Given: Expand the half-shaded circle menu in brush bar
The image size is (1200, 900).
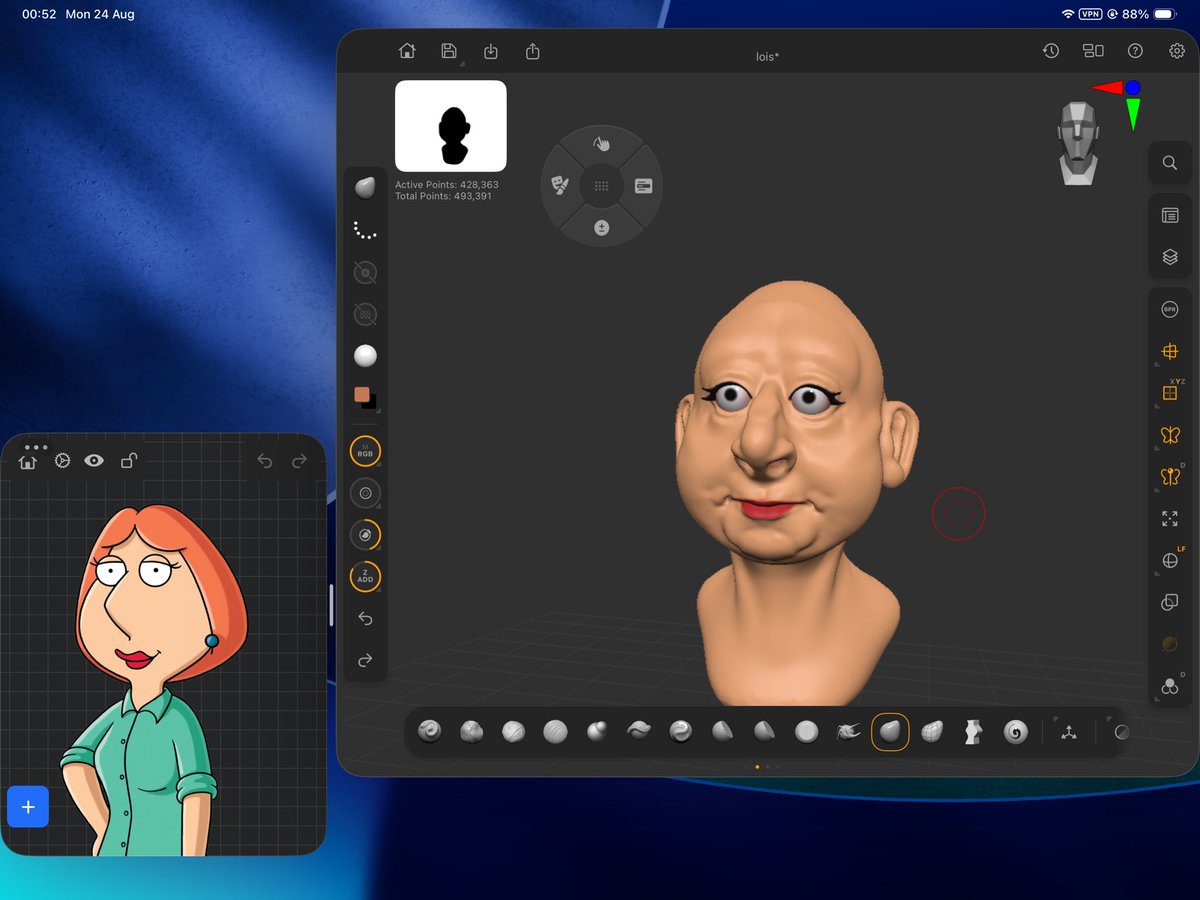Looking at the screenshot, I should [1122, 732].
